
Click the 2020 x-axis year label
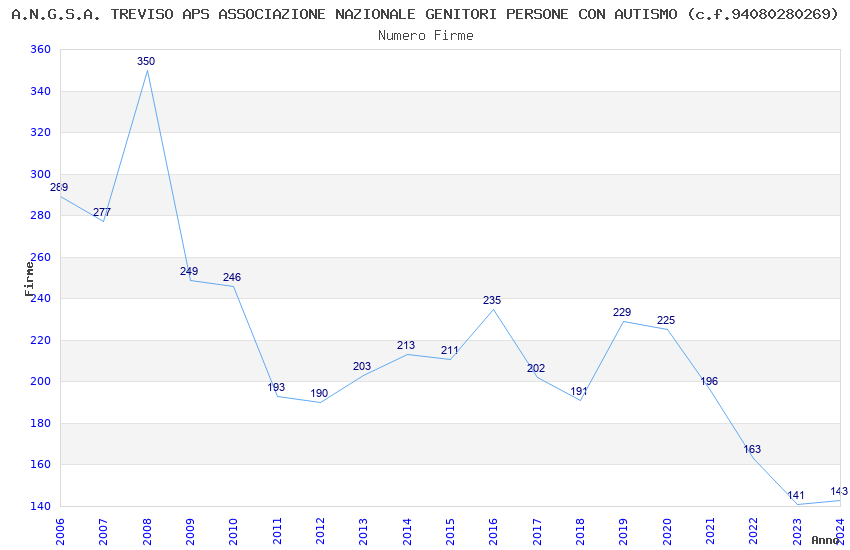pos(667,532)
